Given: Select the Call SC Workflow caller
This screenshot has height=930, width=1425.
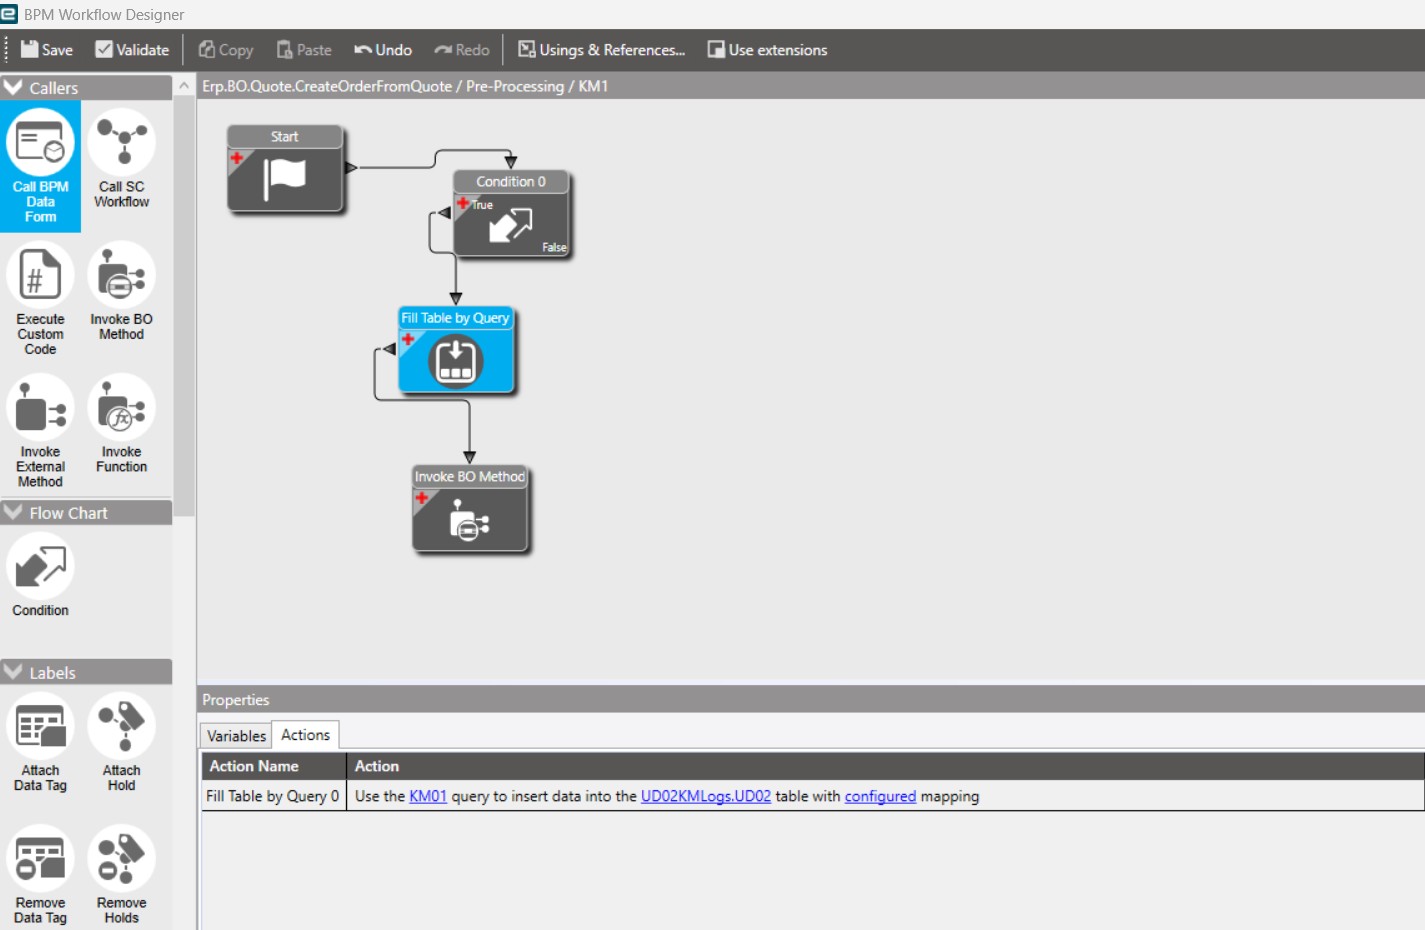Looking at the screenshot, I should click(x=122, y=160).
